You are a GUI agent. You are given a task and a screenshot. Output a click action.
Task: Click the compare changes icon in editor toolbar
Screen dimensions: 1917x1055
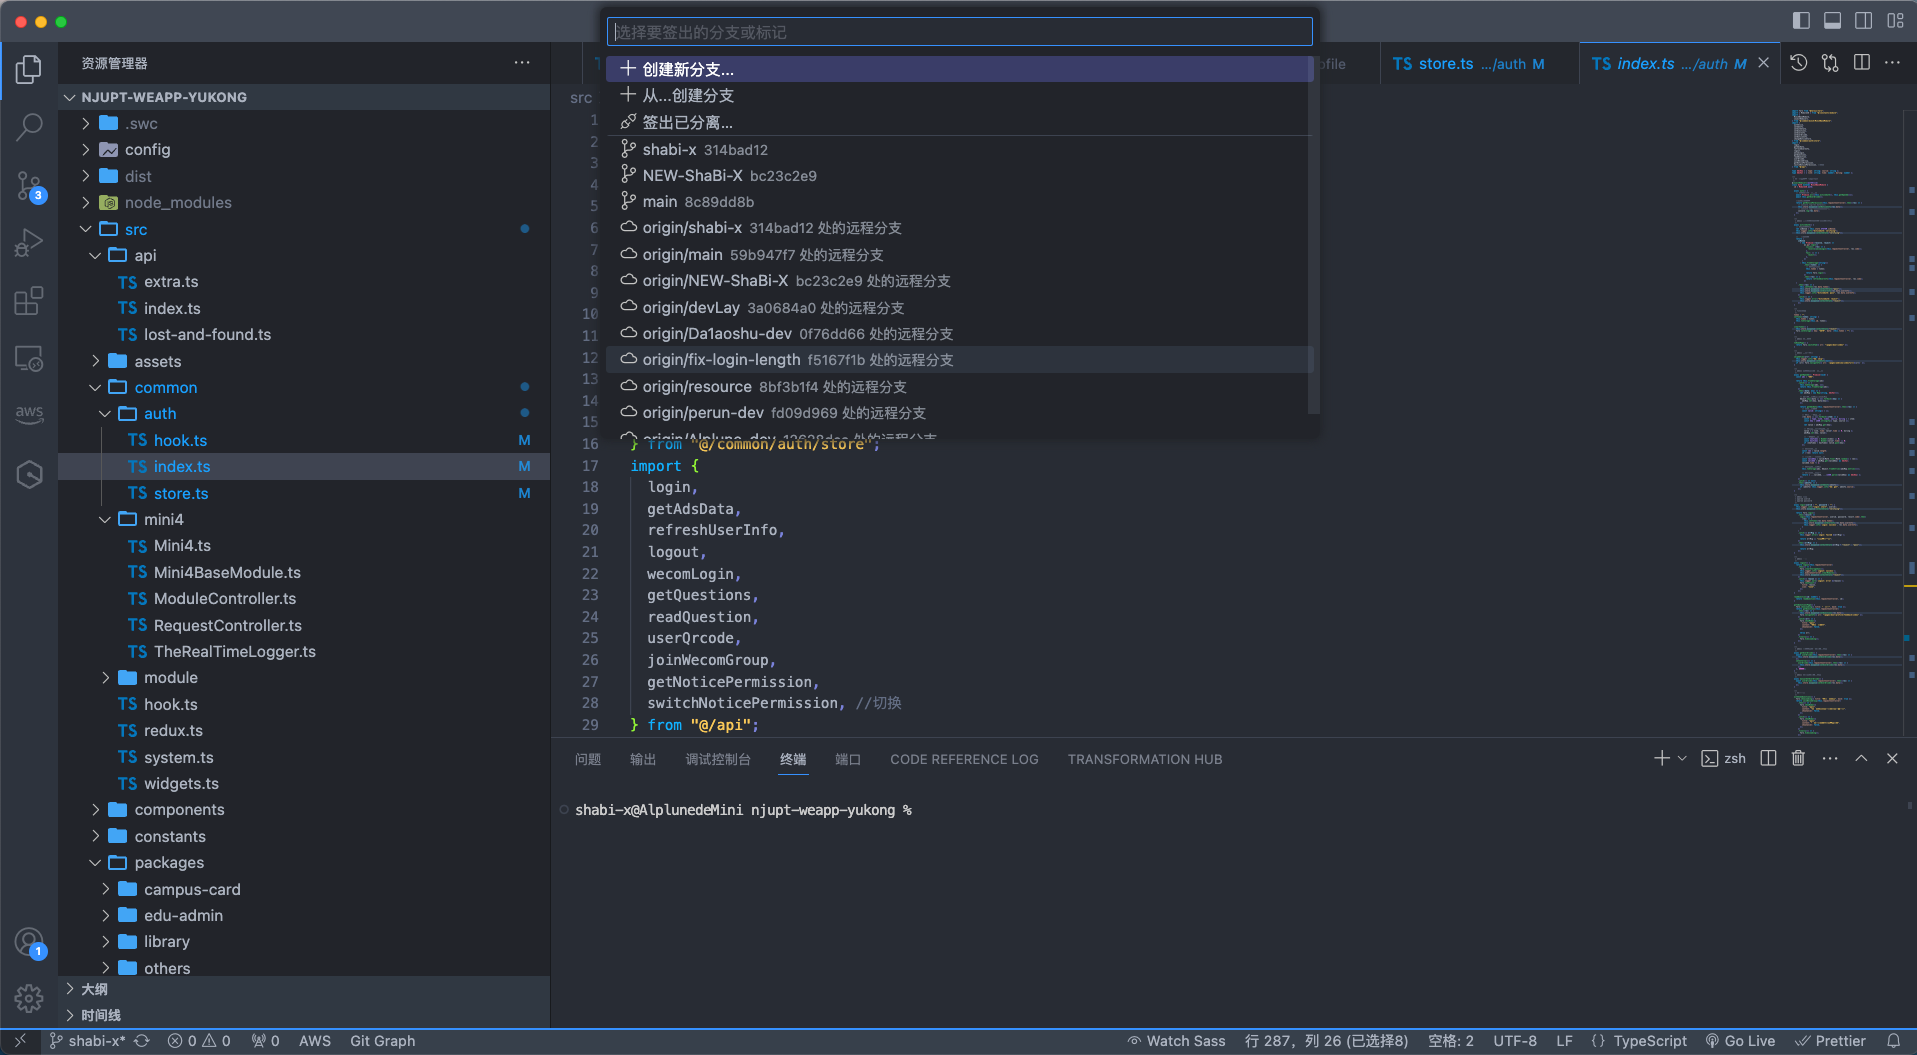[x=1830, y=63]
